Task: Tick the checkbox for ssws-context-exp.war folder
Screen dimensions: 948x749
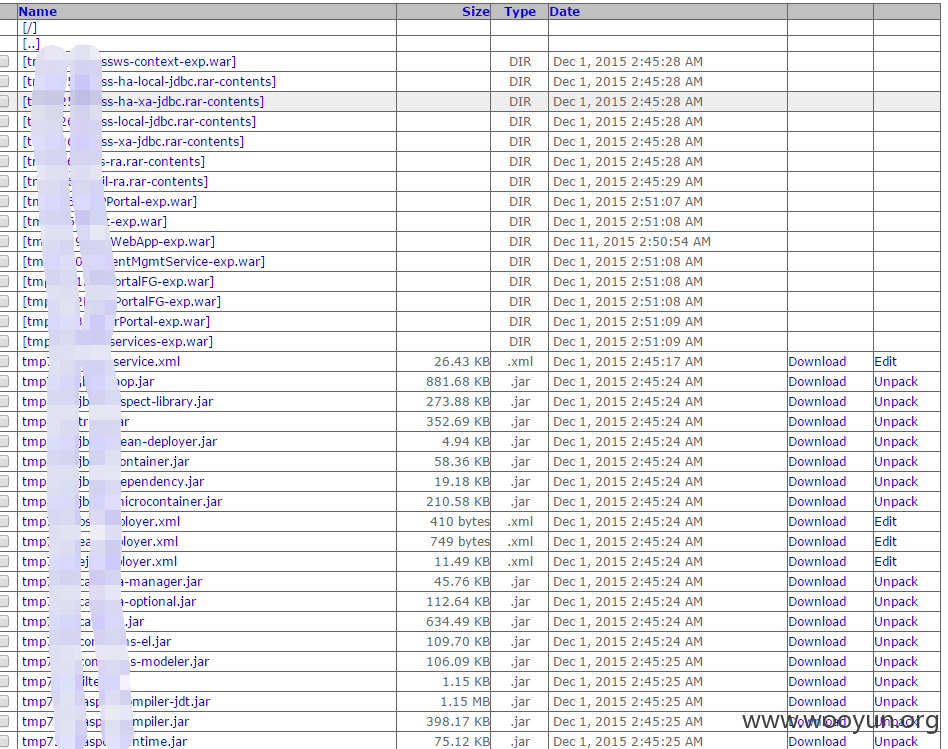Action: (x=4, y=61)
